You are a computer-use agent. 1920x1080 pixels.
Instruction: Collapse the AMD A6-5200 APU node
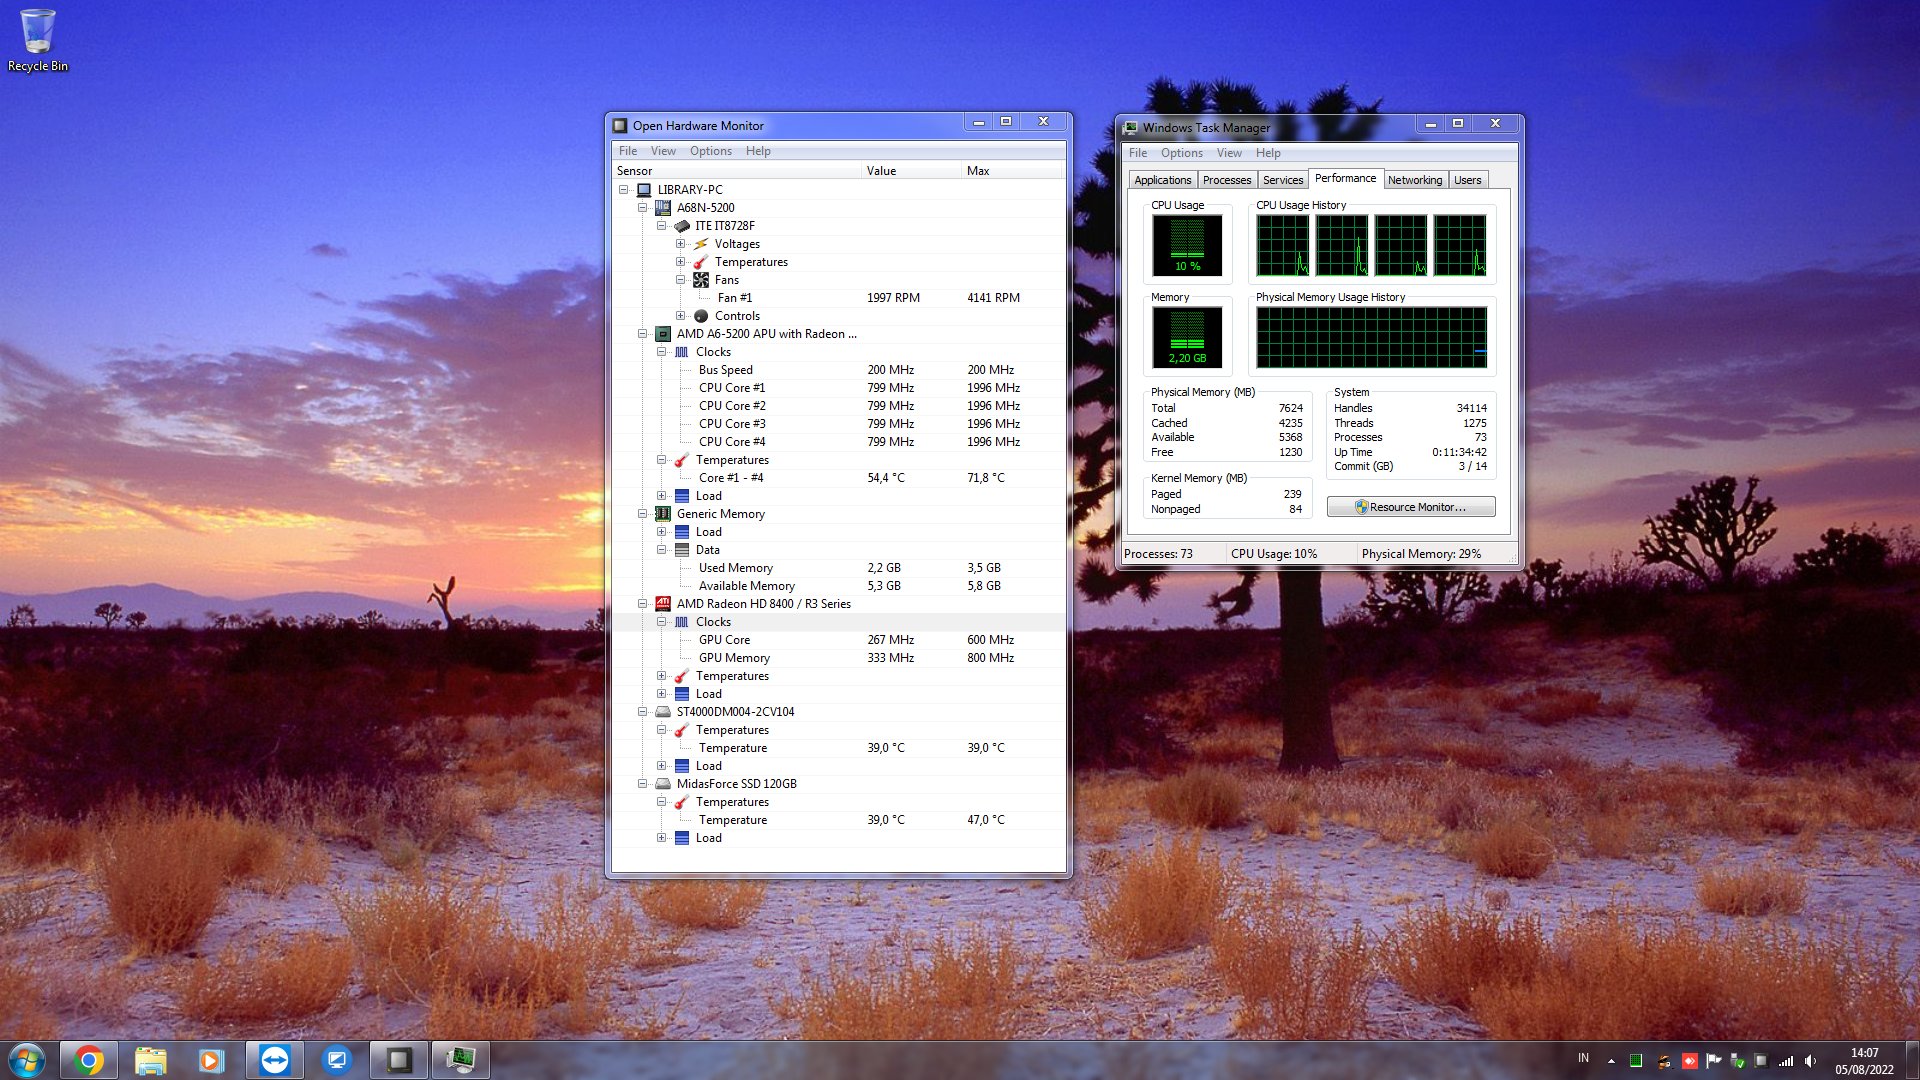[x=642, y=334]
